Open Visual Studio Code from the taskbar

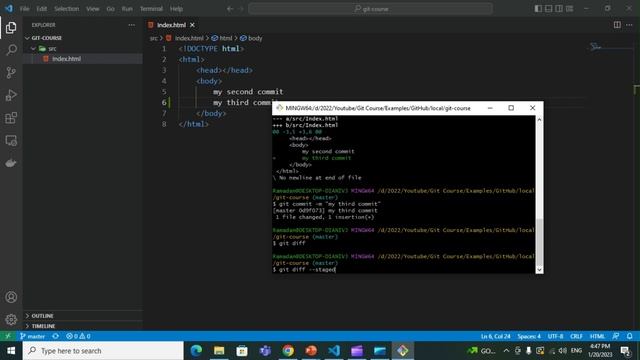tap(334, 351)
